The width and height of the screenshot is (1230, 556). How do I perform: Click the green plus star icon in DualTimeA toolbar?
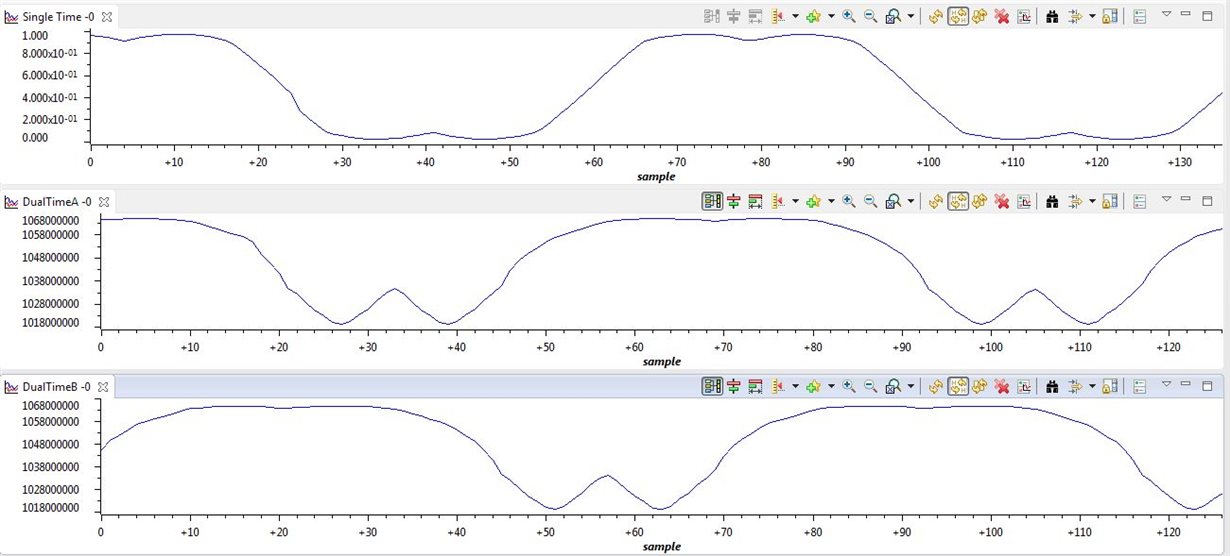click(x=814, y=200)
